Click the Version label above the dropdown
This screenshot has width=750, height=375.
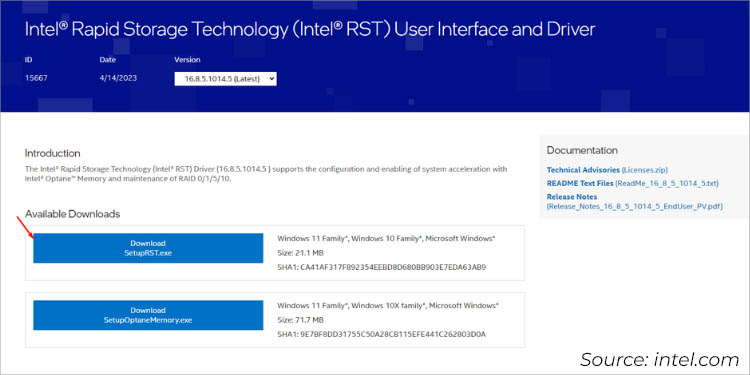pos(187,60)
